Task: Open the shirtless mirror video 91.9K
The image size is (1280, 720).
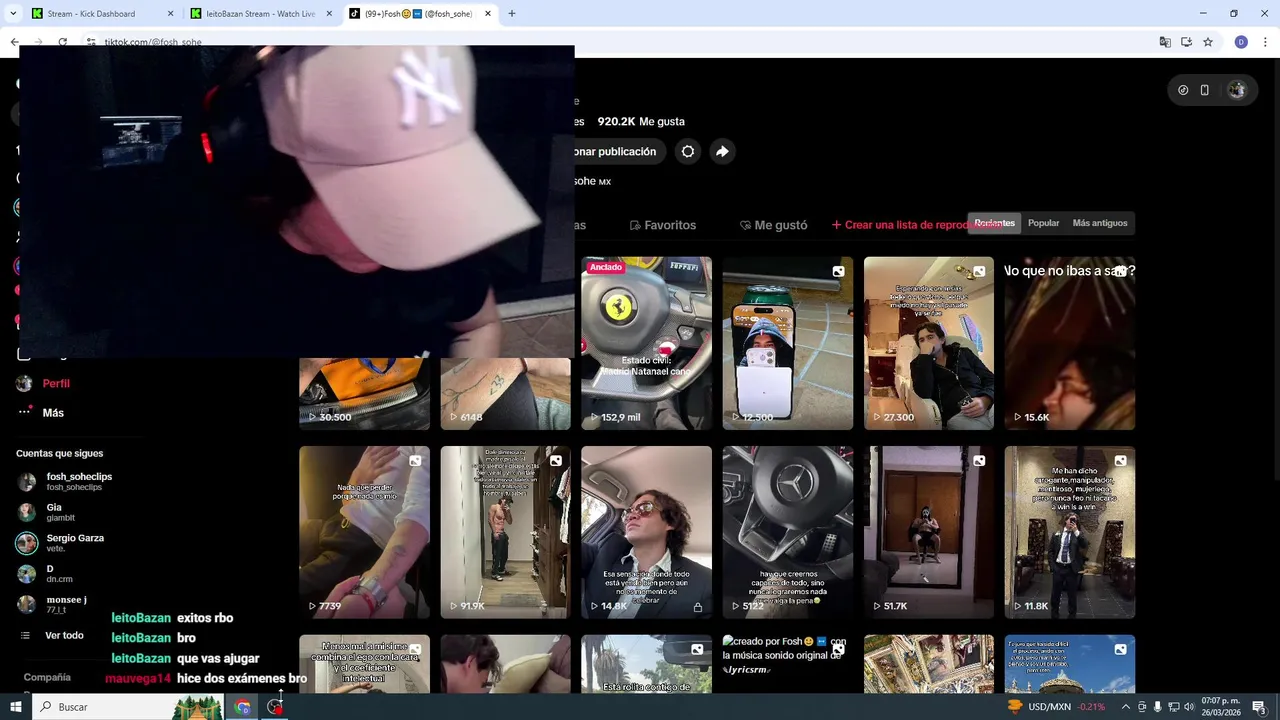Action: pos(505,532)
